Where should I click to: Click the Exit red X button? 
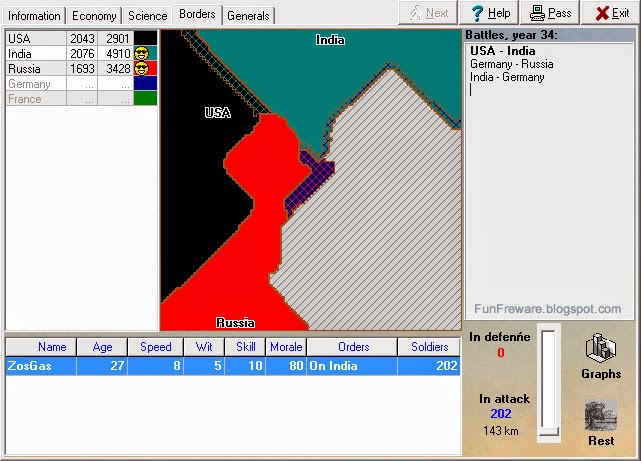612,13
